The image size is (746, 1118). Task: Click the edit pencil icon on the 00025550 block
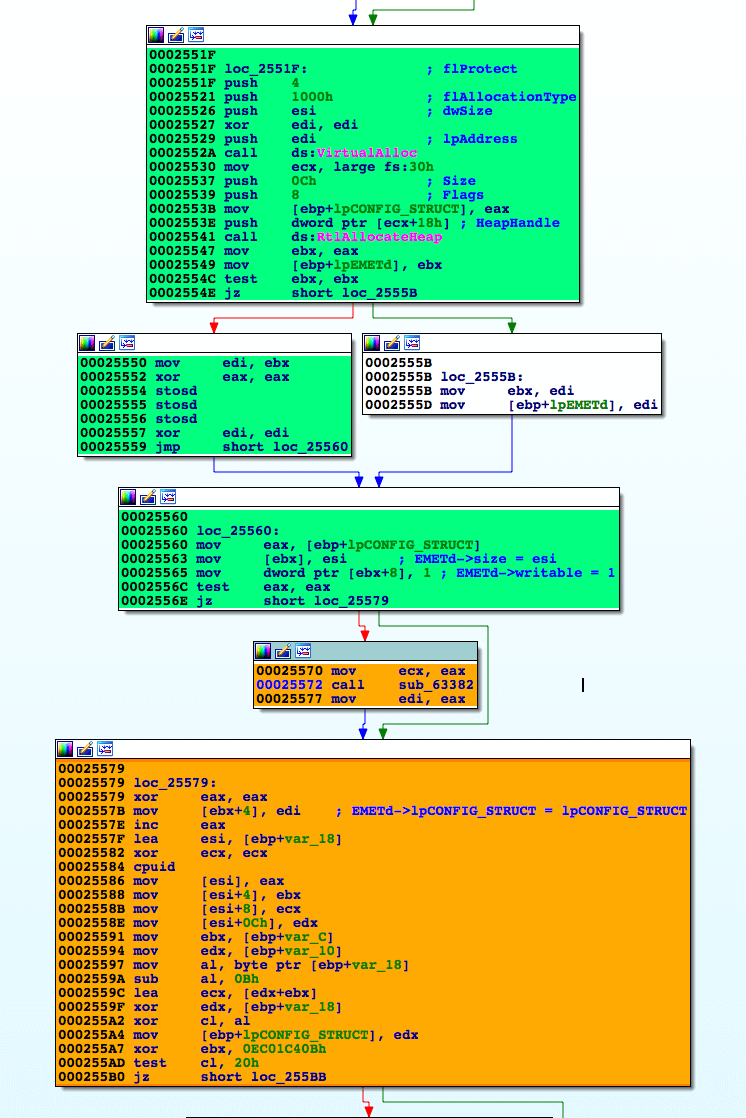tap(106, 343)
